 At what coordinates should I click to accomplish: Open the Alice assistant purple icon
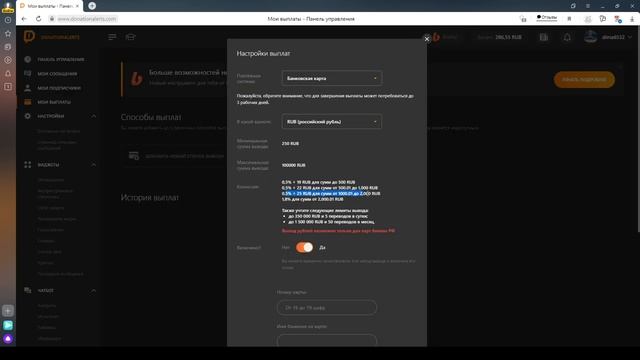point(8,339)
